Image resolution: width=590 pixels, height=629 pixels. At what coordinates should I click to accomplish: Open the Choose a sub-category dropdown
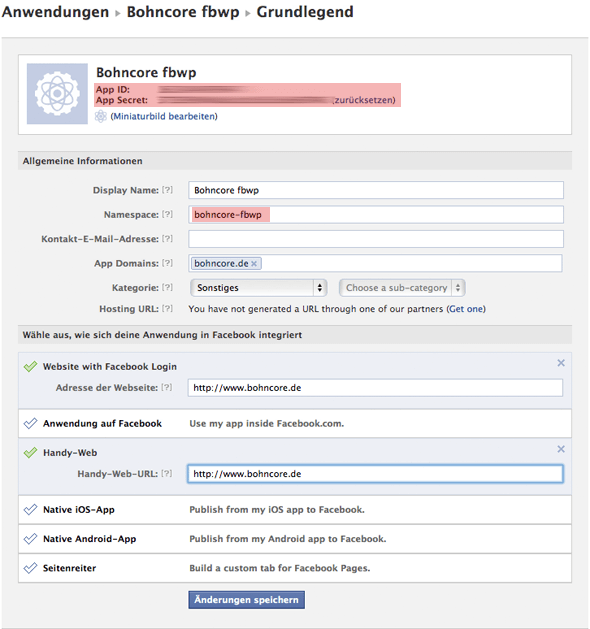tap(402, 288)
